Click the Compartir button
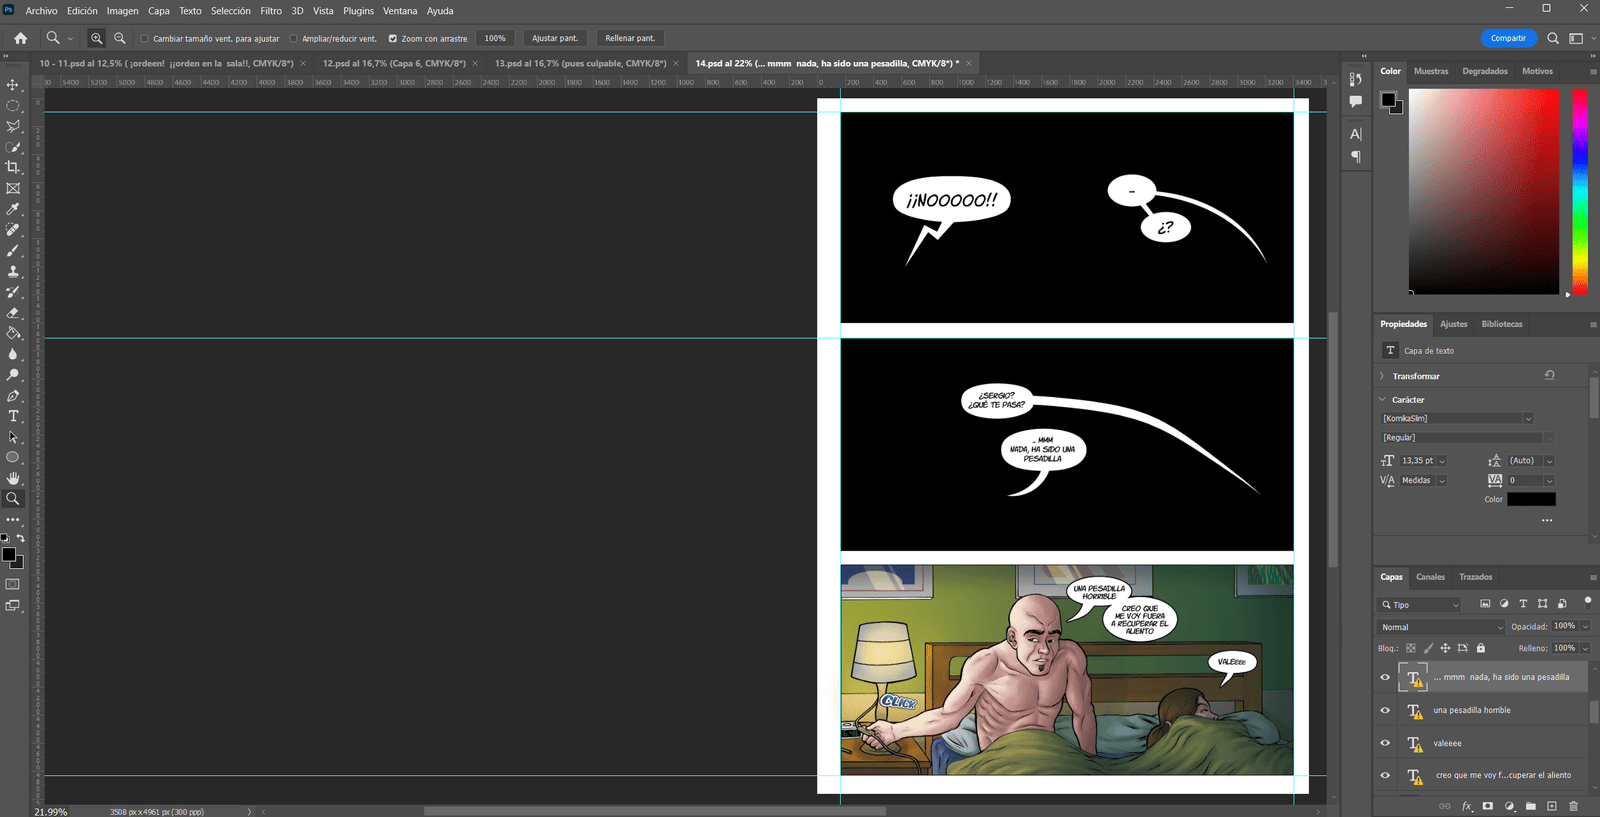The image size is (1600, 817). (x=1508, y=38)
